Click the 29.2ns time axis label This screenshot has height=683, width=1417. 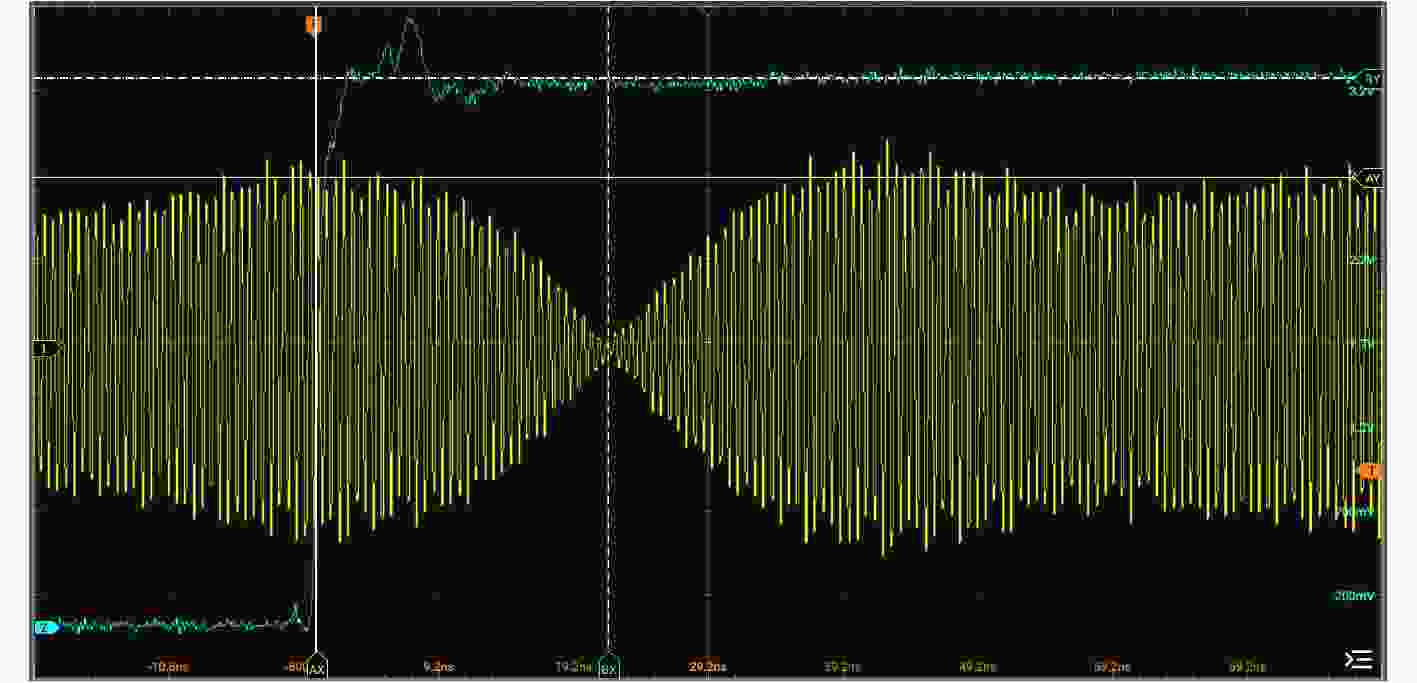pyautogui.click(x=706, y=666)
